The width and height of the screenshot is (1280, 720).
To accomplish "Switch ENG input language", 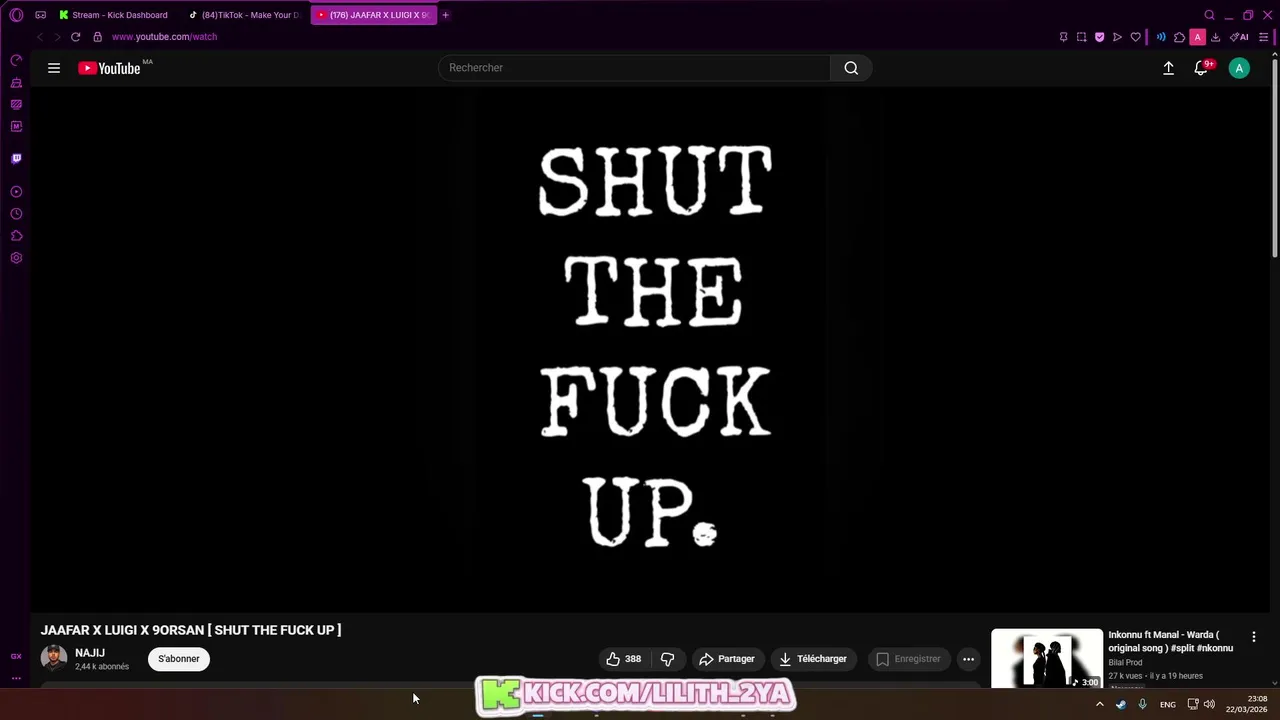I will click(x=1168, y=704).
